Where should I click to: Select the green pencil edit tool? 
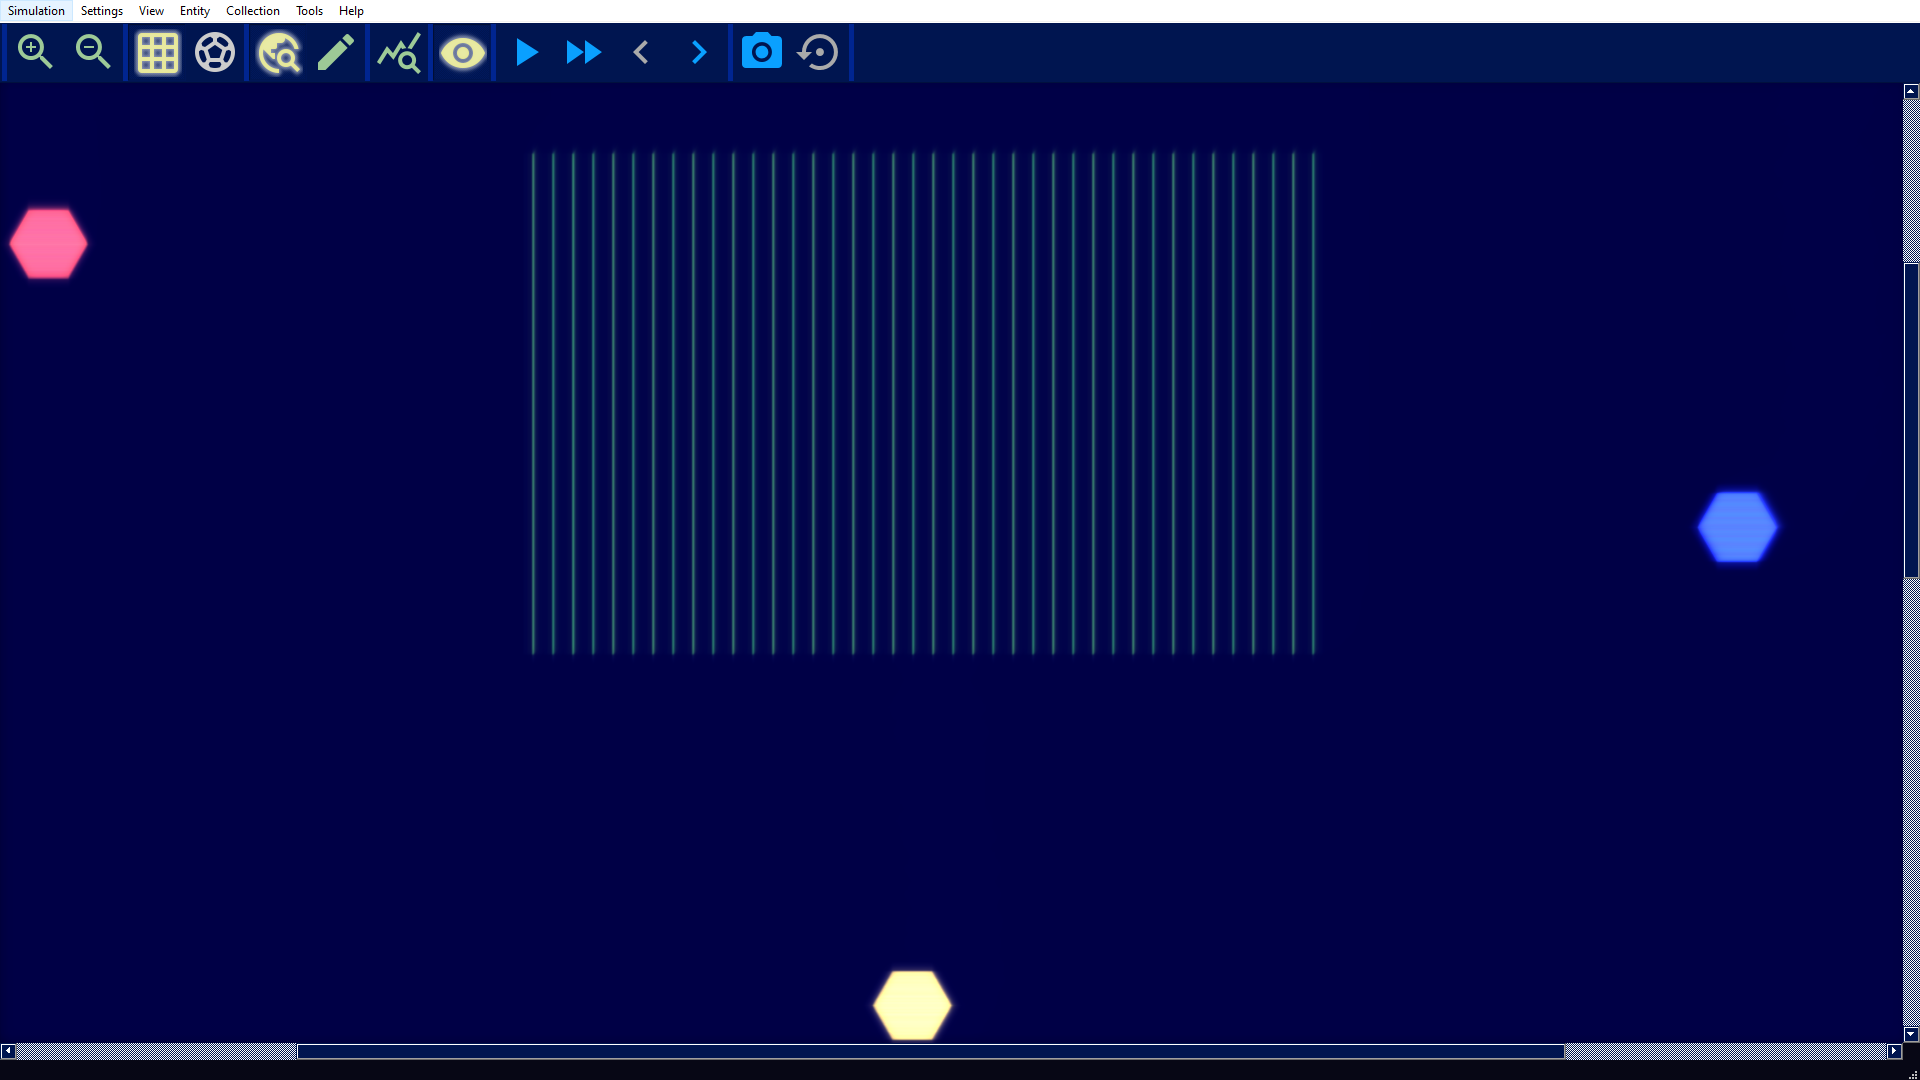point(336,52)
